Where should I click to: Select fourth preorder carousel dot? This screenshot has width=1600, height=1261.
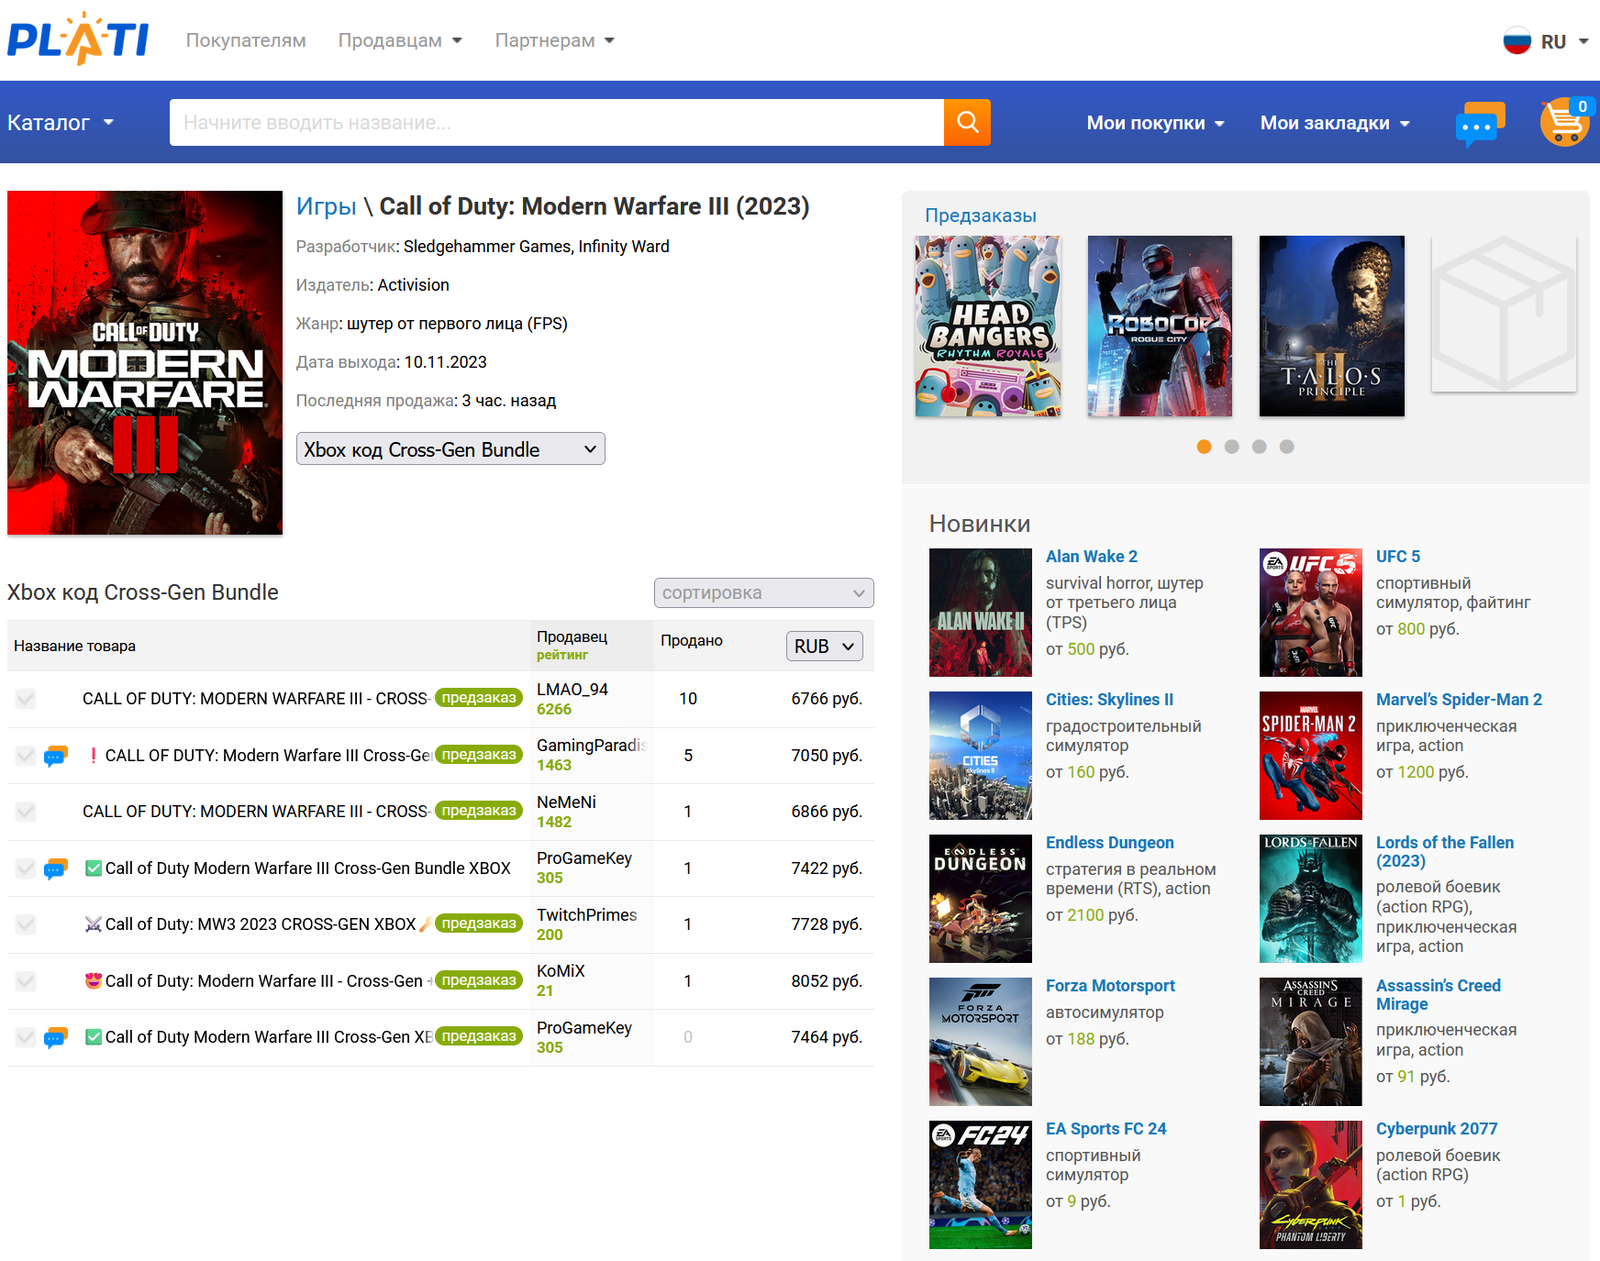[x=1287, y=447]
